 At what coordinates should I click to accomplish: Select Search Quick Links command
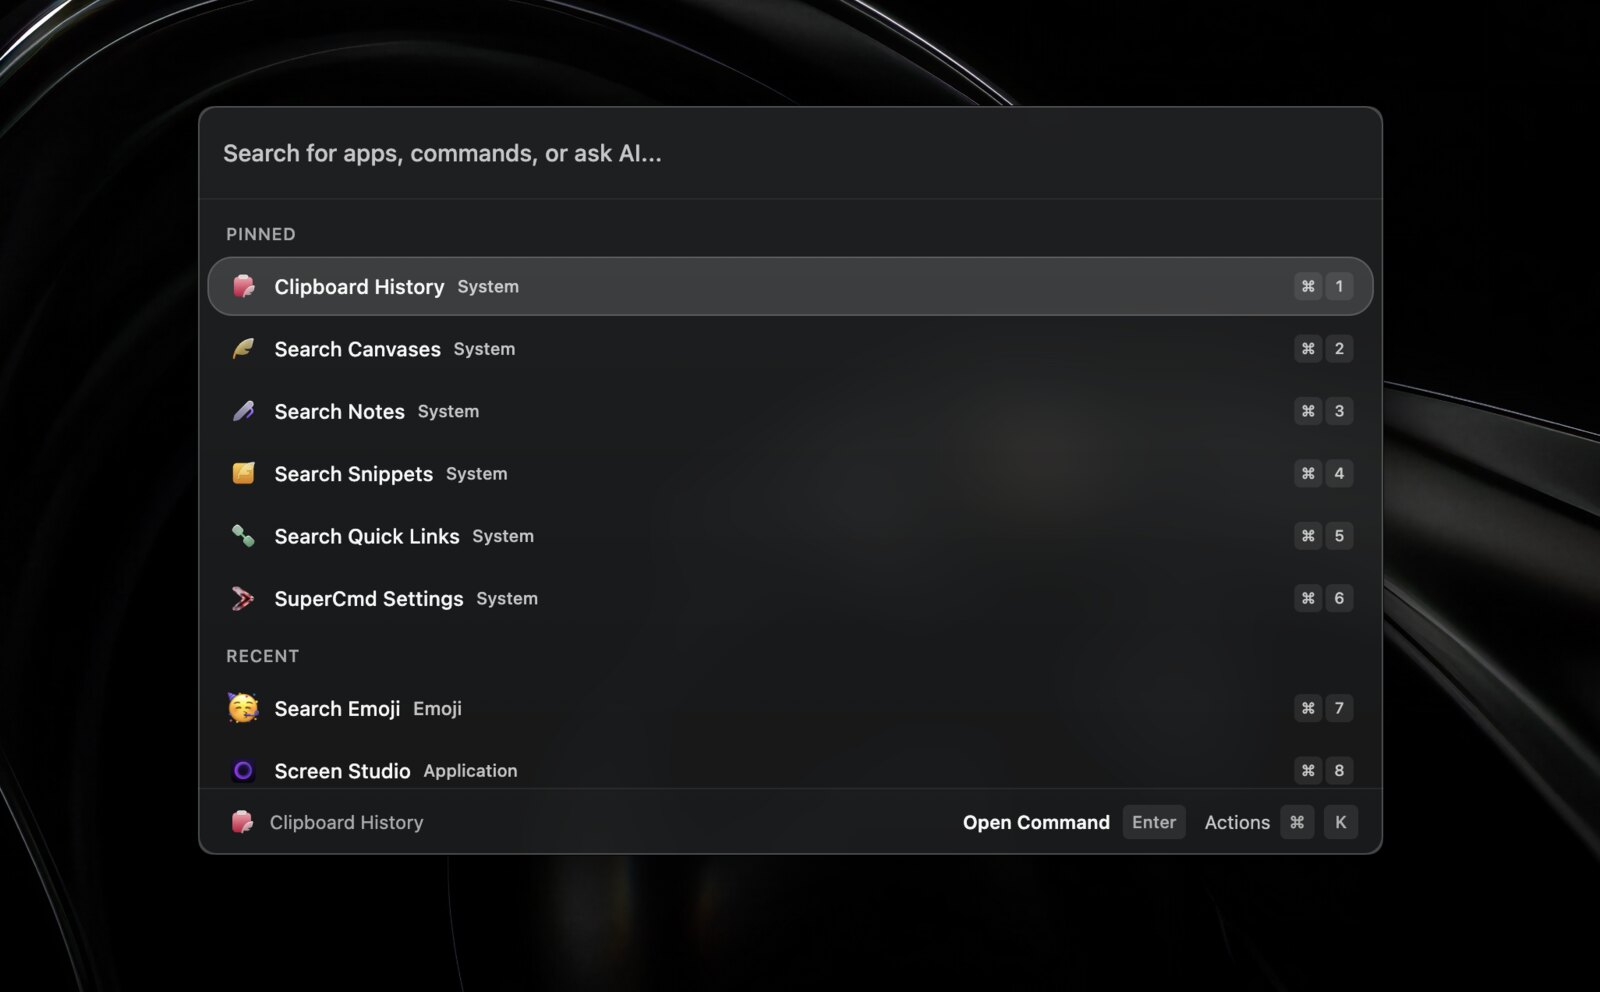tap(790, 536)
